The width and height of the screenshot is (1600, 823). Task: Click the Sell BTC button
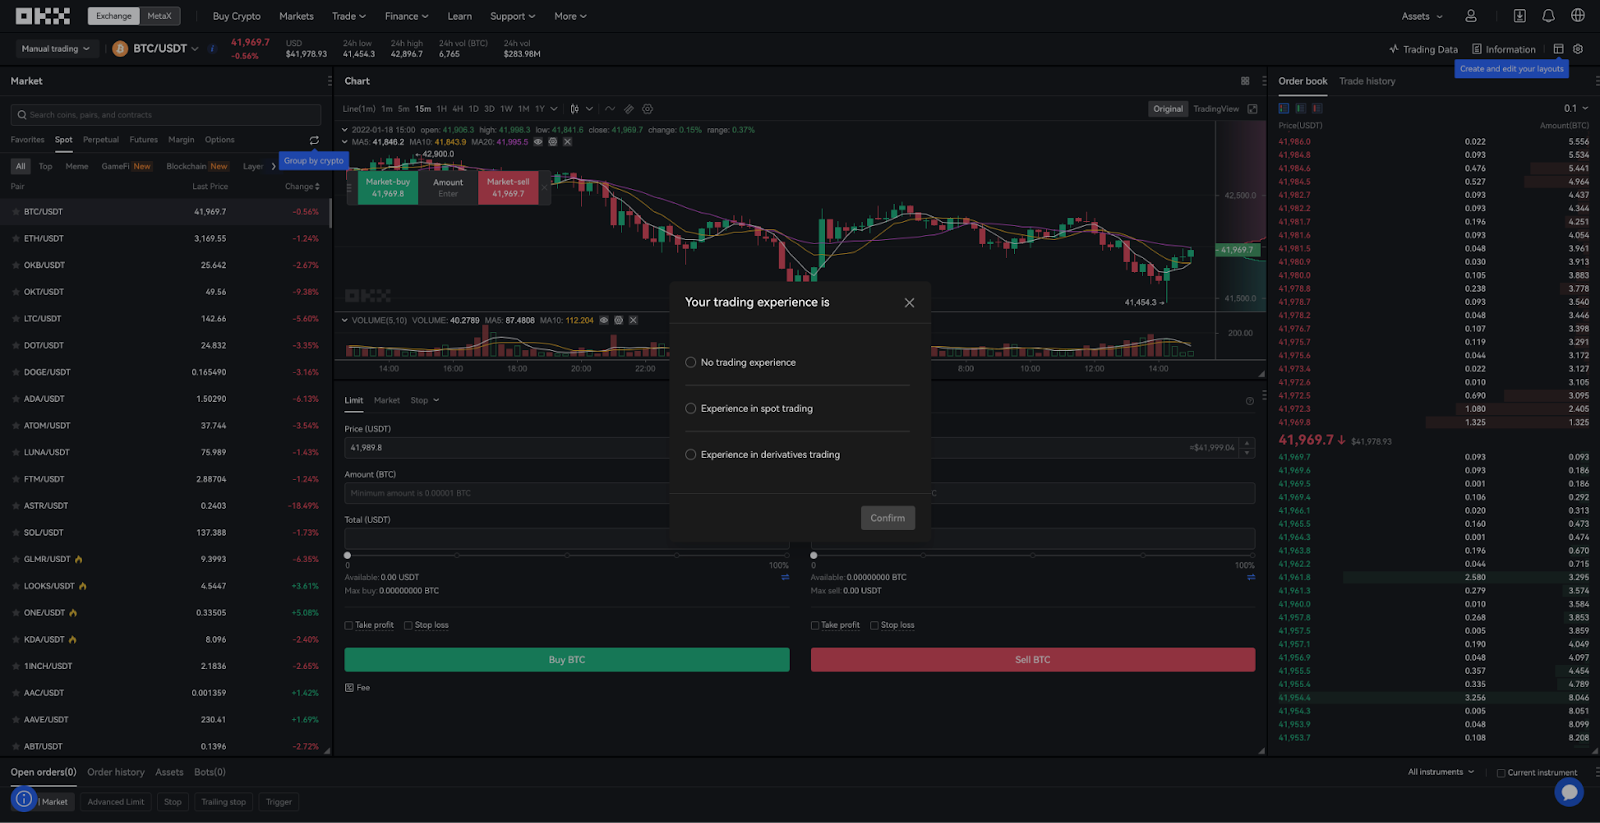coord(1033,660)
